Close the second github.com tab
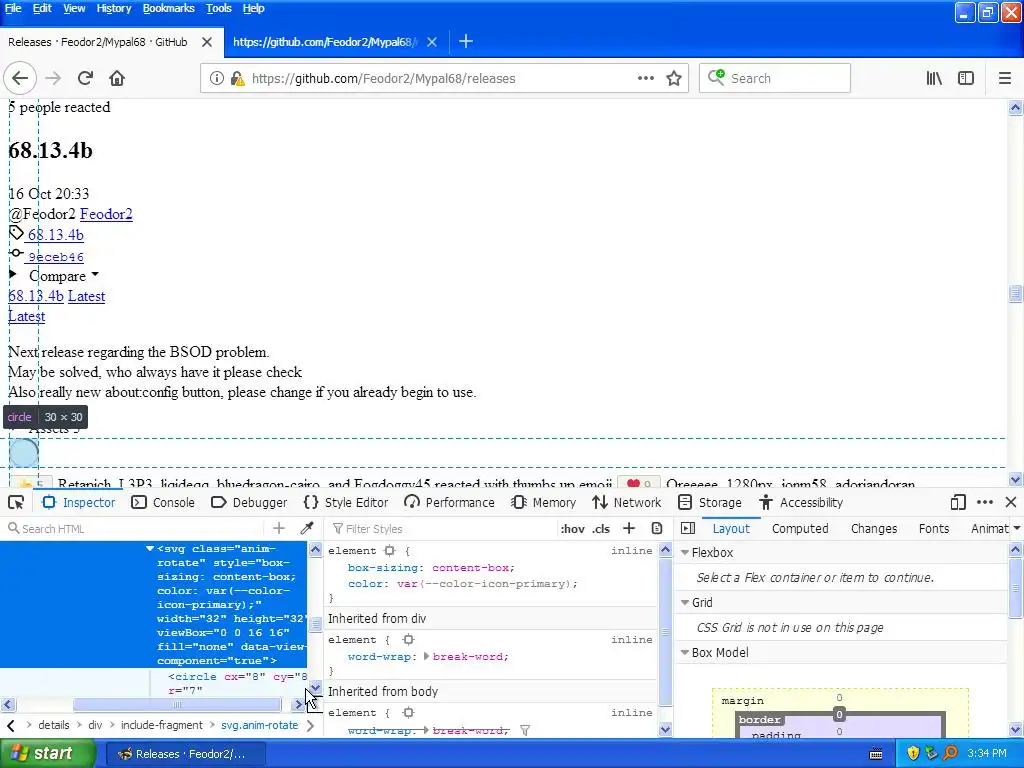The image size is (1024, 768). tap(432, 42)
